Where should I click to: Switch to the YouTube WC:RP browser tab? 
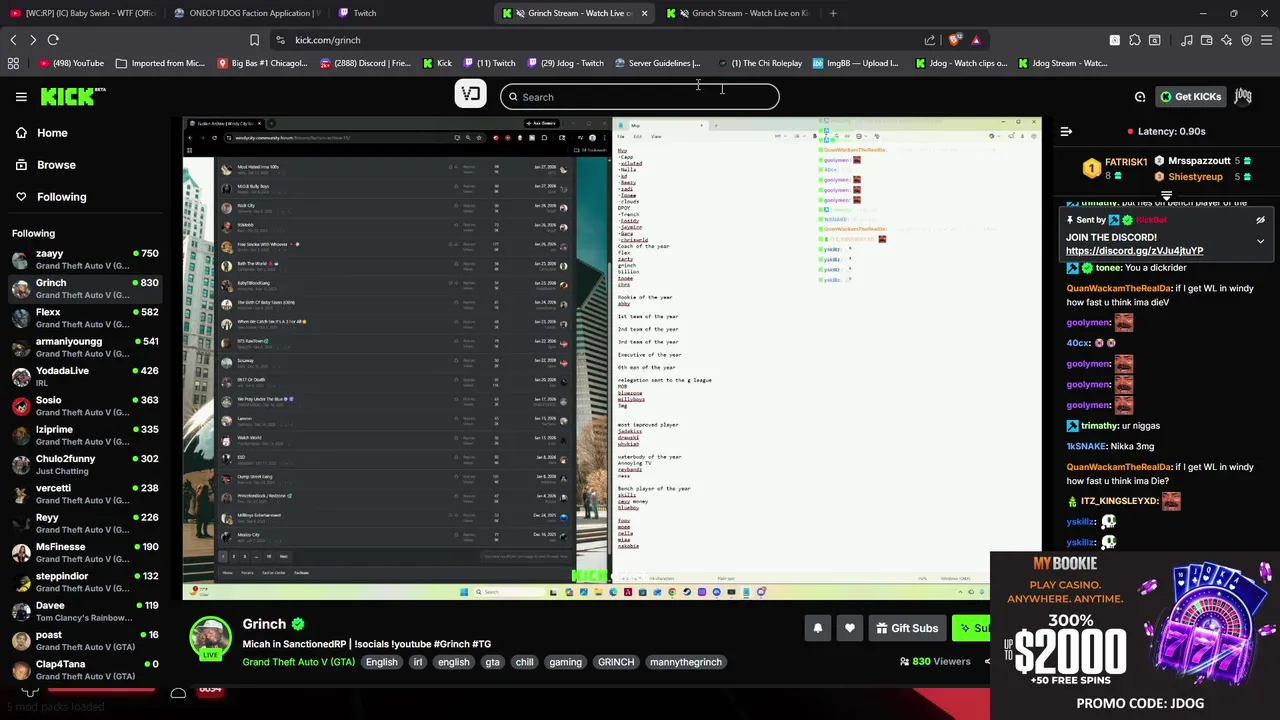pos(82,13)
